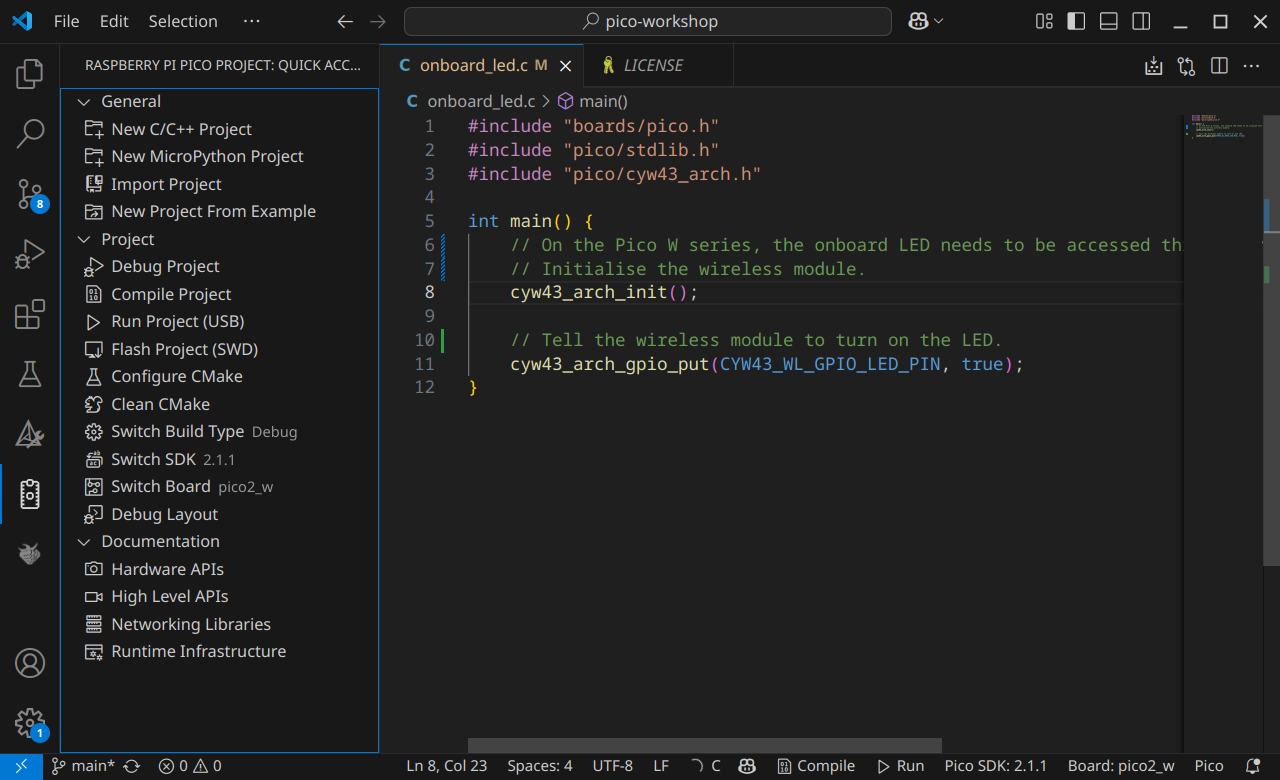Open the CMake triangle view in activity bar
Screen dimensions: 1280x780
[x=30, y=434]
